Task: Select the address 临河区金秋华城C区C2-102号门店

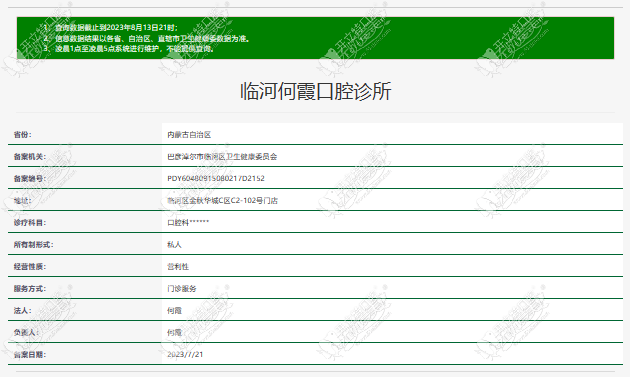Action: click(223, 201)
